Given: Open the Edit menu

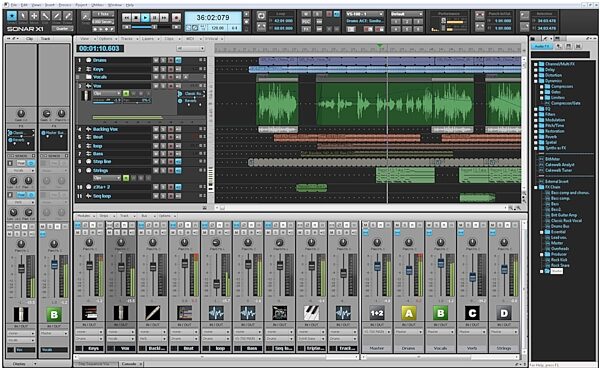Looking at the screenshot, I should tap(24, 5).
